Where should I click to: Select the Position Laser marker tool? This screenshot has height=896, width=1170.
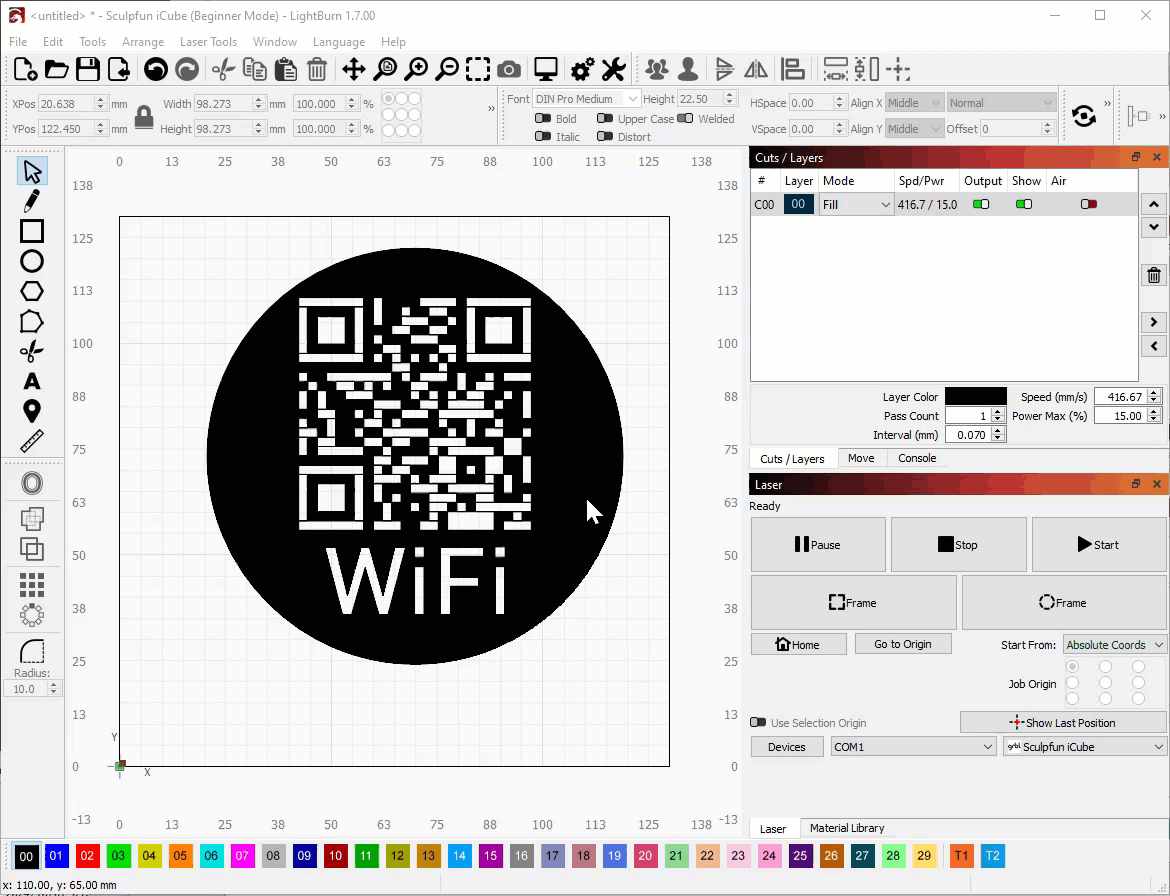coord(32,411)
